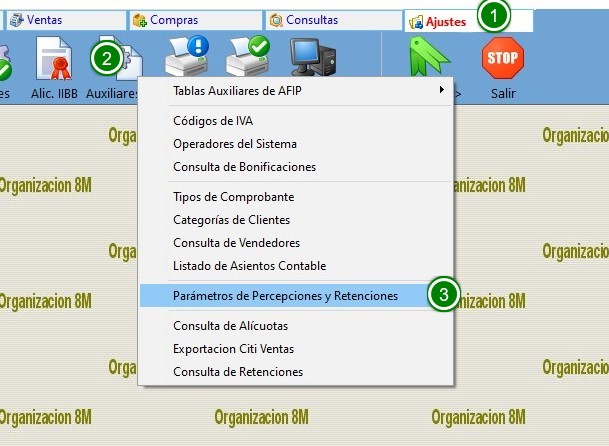Choose Códigos de IVA menu entry
The image size is (609, 446).
point(296,121)
